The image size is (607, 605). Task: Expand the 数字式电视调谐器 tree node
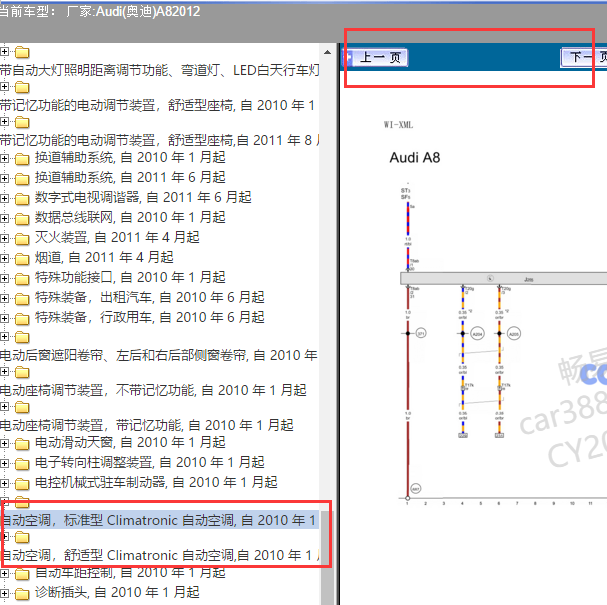tap(4, 199)
